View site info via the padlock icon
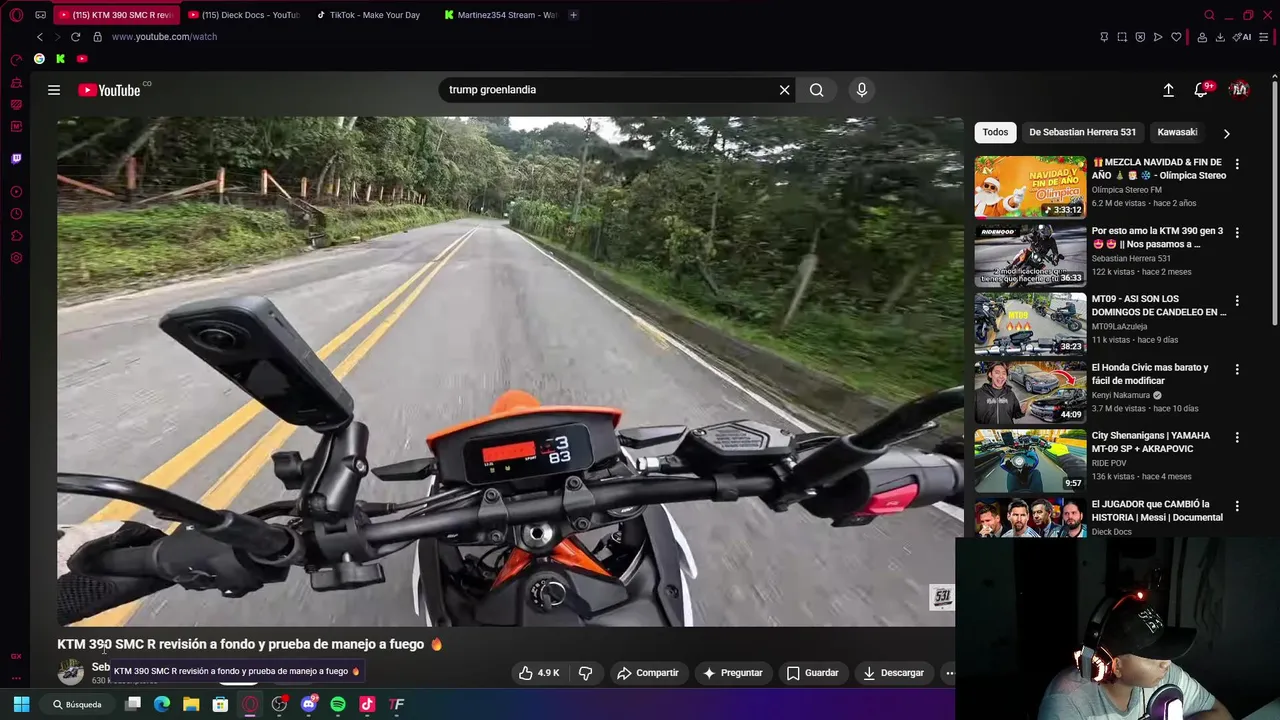This screenshot has width=1280, height=720. point(97,37)
